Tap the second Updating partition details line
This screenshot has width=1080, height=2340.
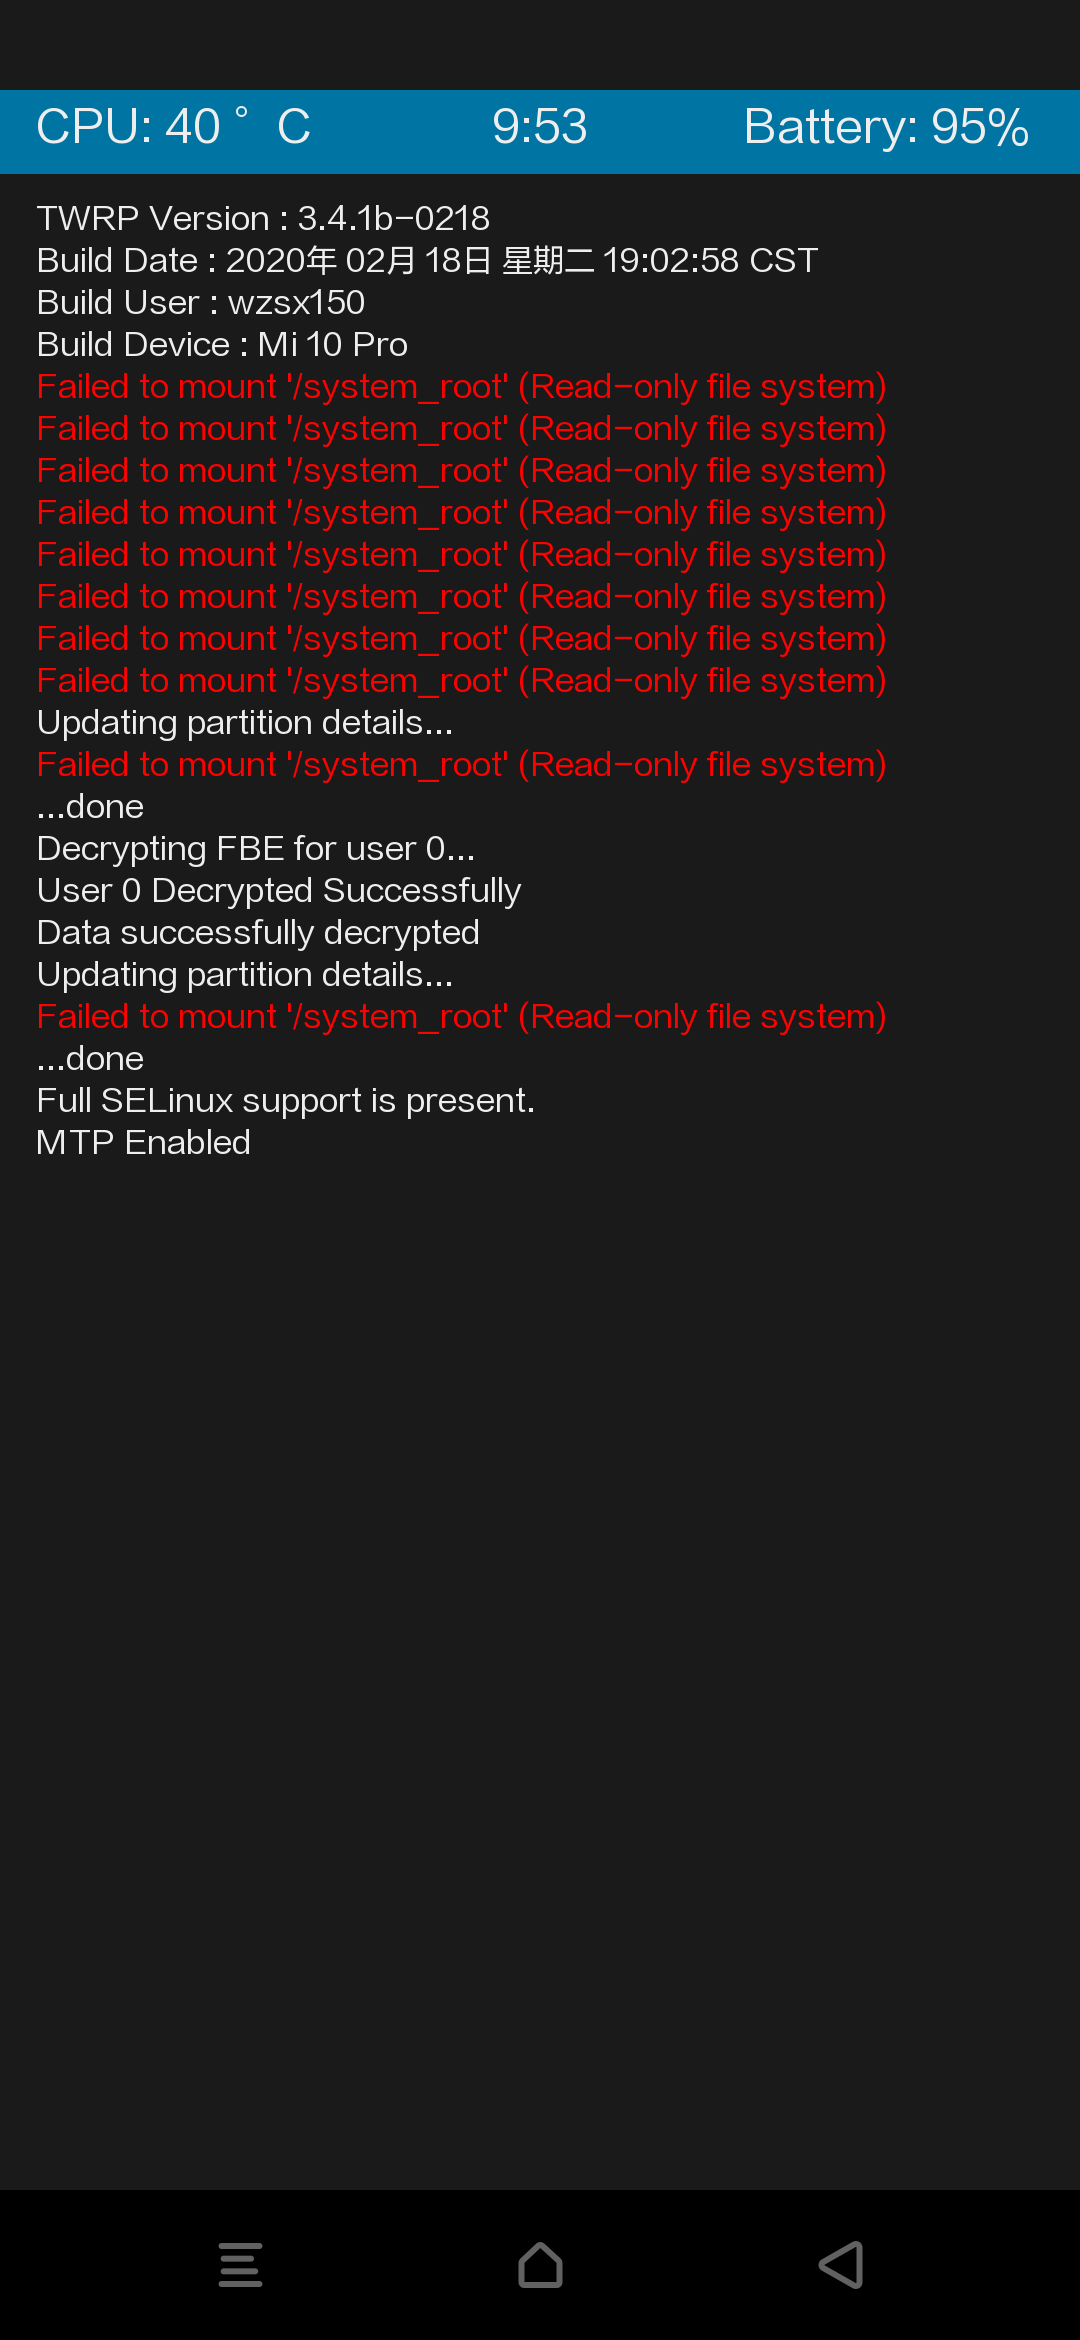click(x=245, y=974)
